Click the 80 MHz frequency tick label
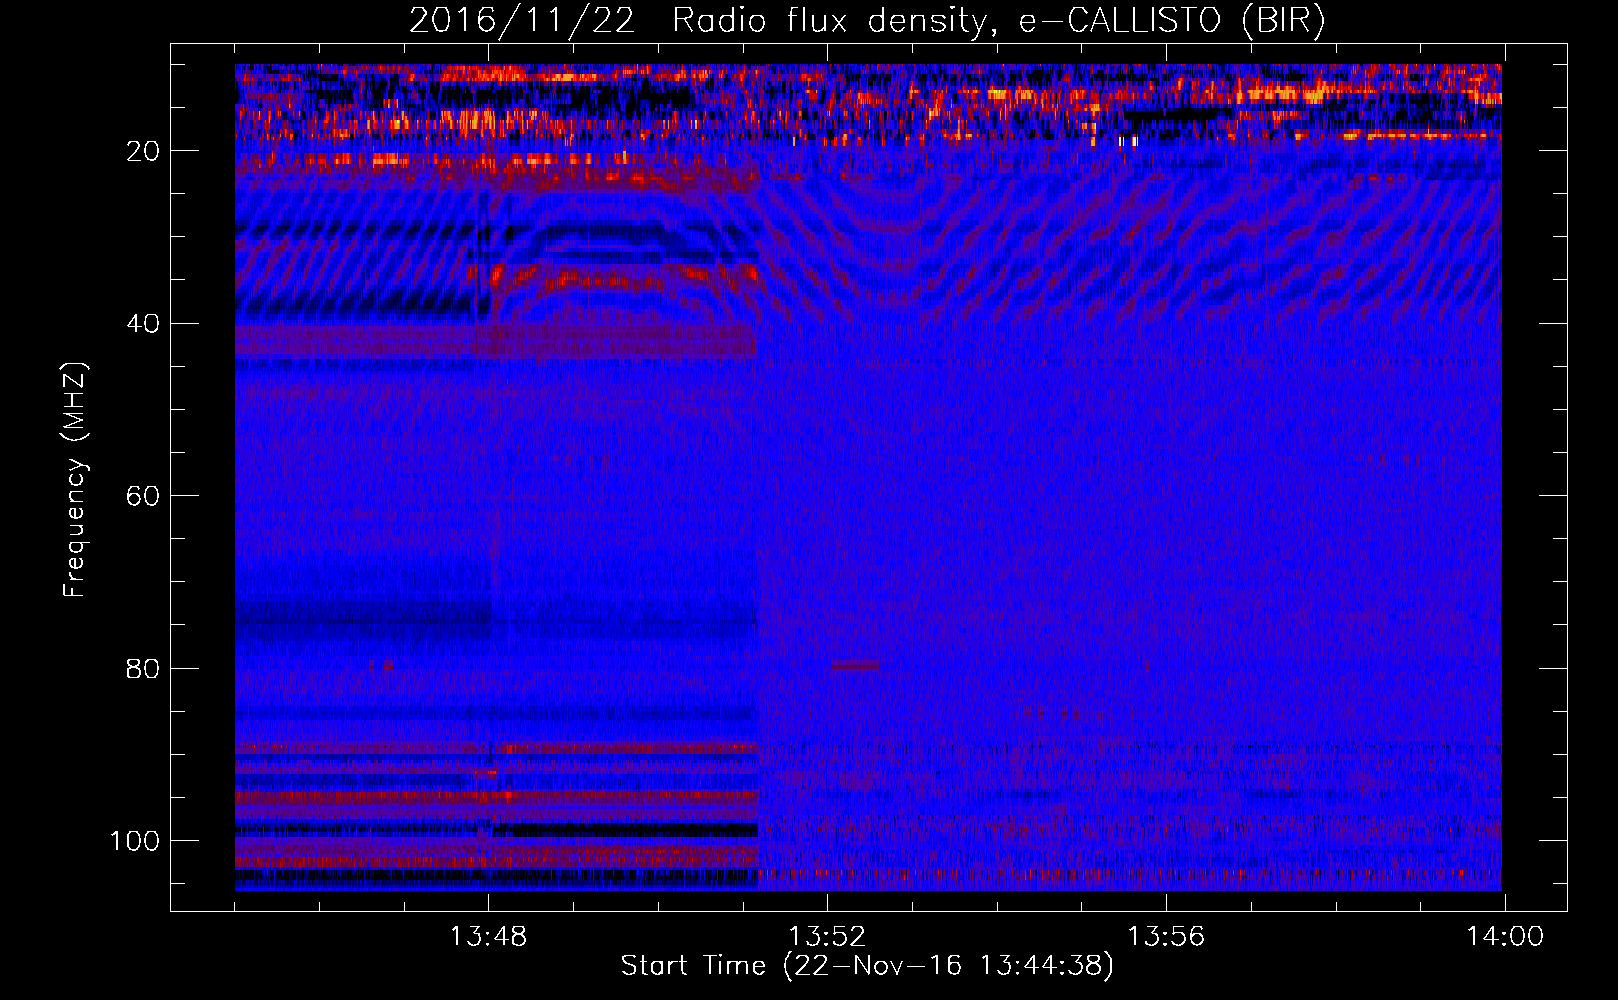Screen dimensions: 1618x1000 coord(142,669)
